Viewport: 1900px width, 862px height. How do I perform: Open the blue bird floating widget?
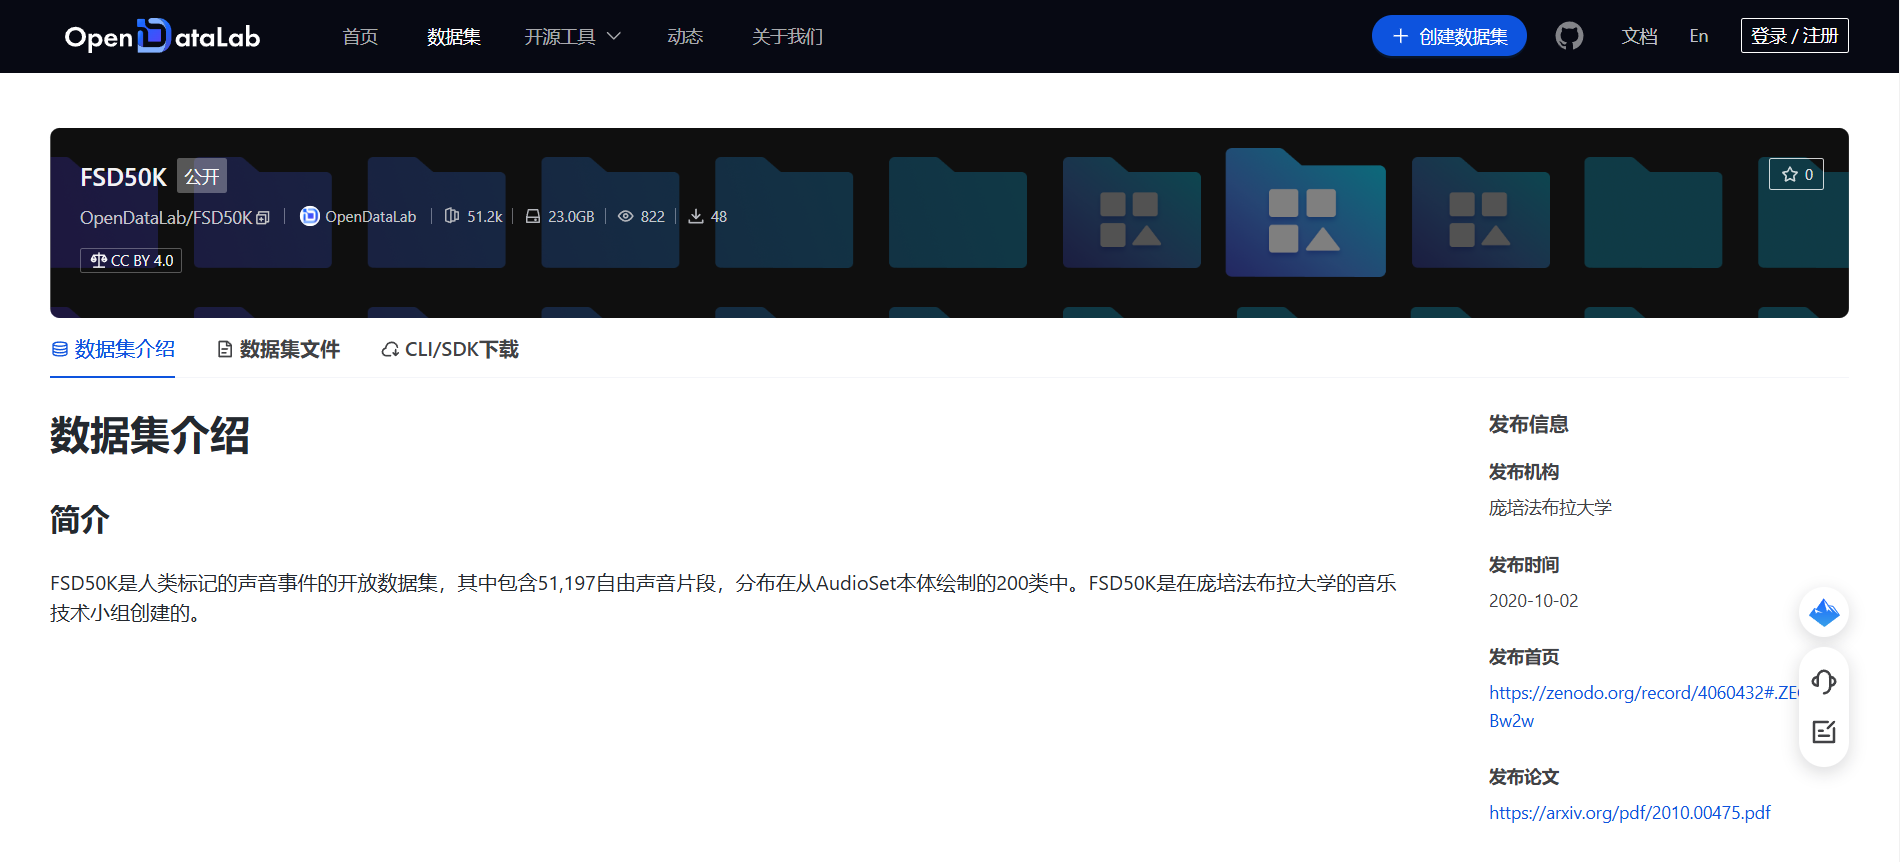coord(1824,612)
